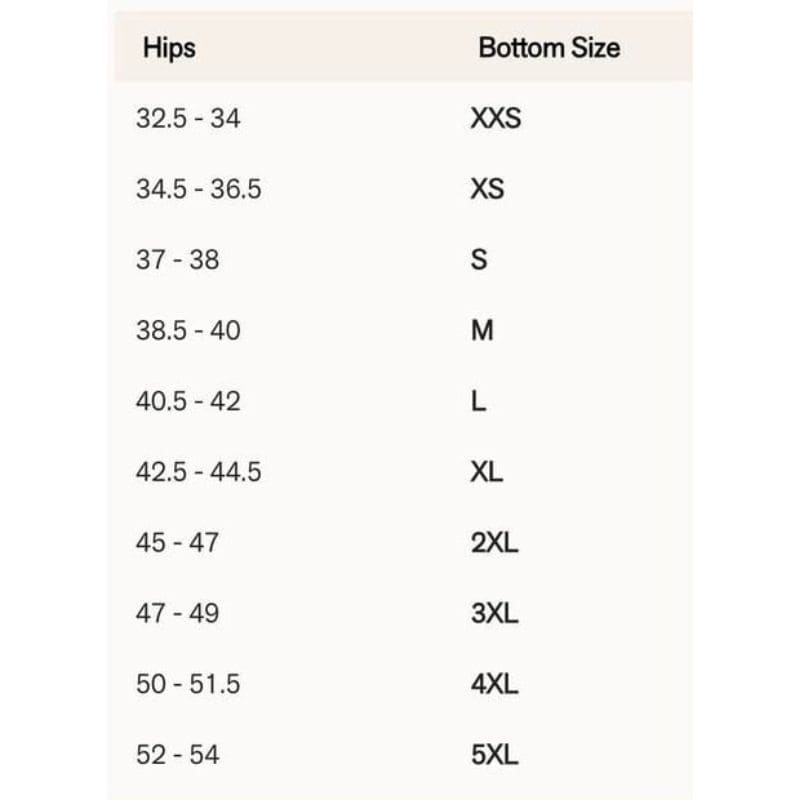Click the 3XL size cell
800x800 pixels.
[x=495, y=614]
